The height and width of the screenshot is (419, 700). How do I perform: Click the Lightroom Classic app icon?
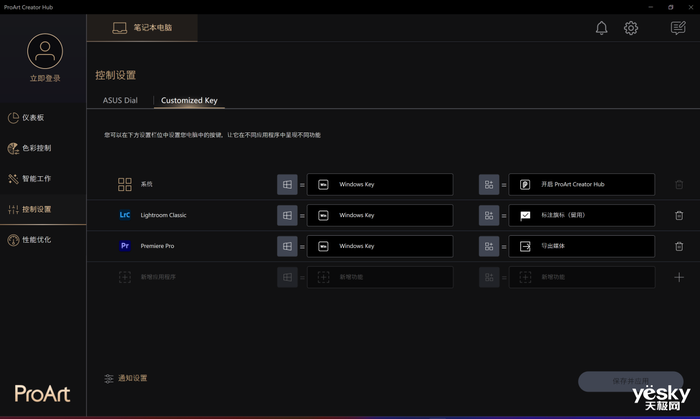point(125,215)
